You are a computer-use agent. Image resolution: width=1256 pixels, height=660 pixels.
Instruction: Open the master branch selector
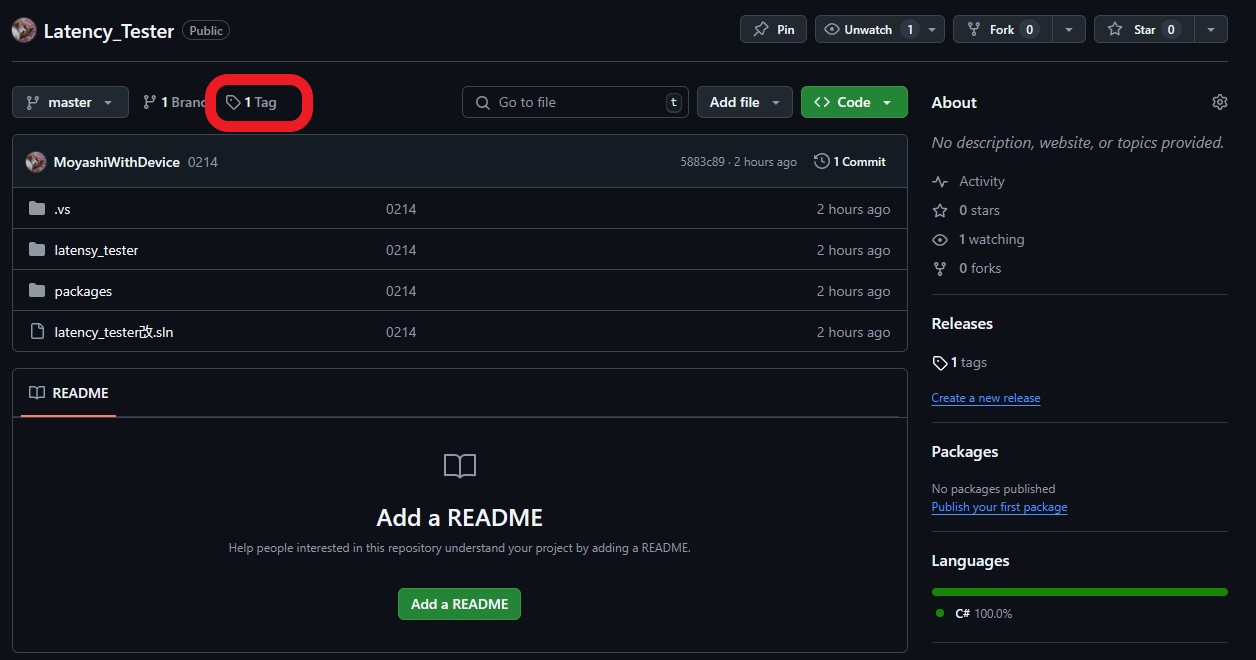pos(70,102)
